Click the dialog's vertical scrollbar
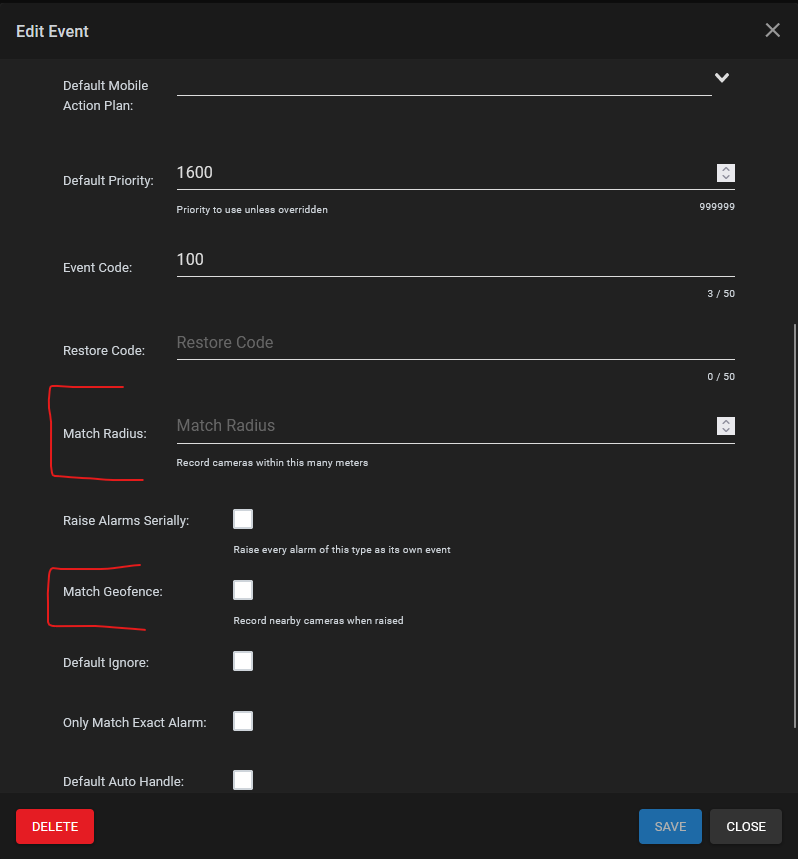This screenshot has width=798, height=859. point(795,526)
